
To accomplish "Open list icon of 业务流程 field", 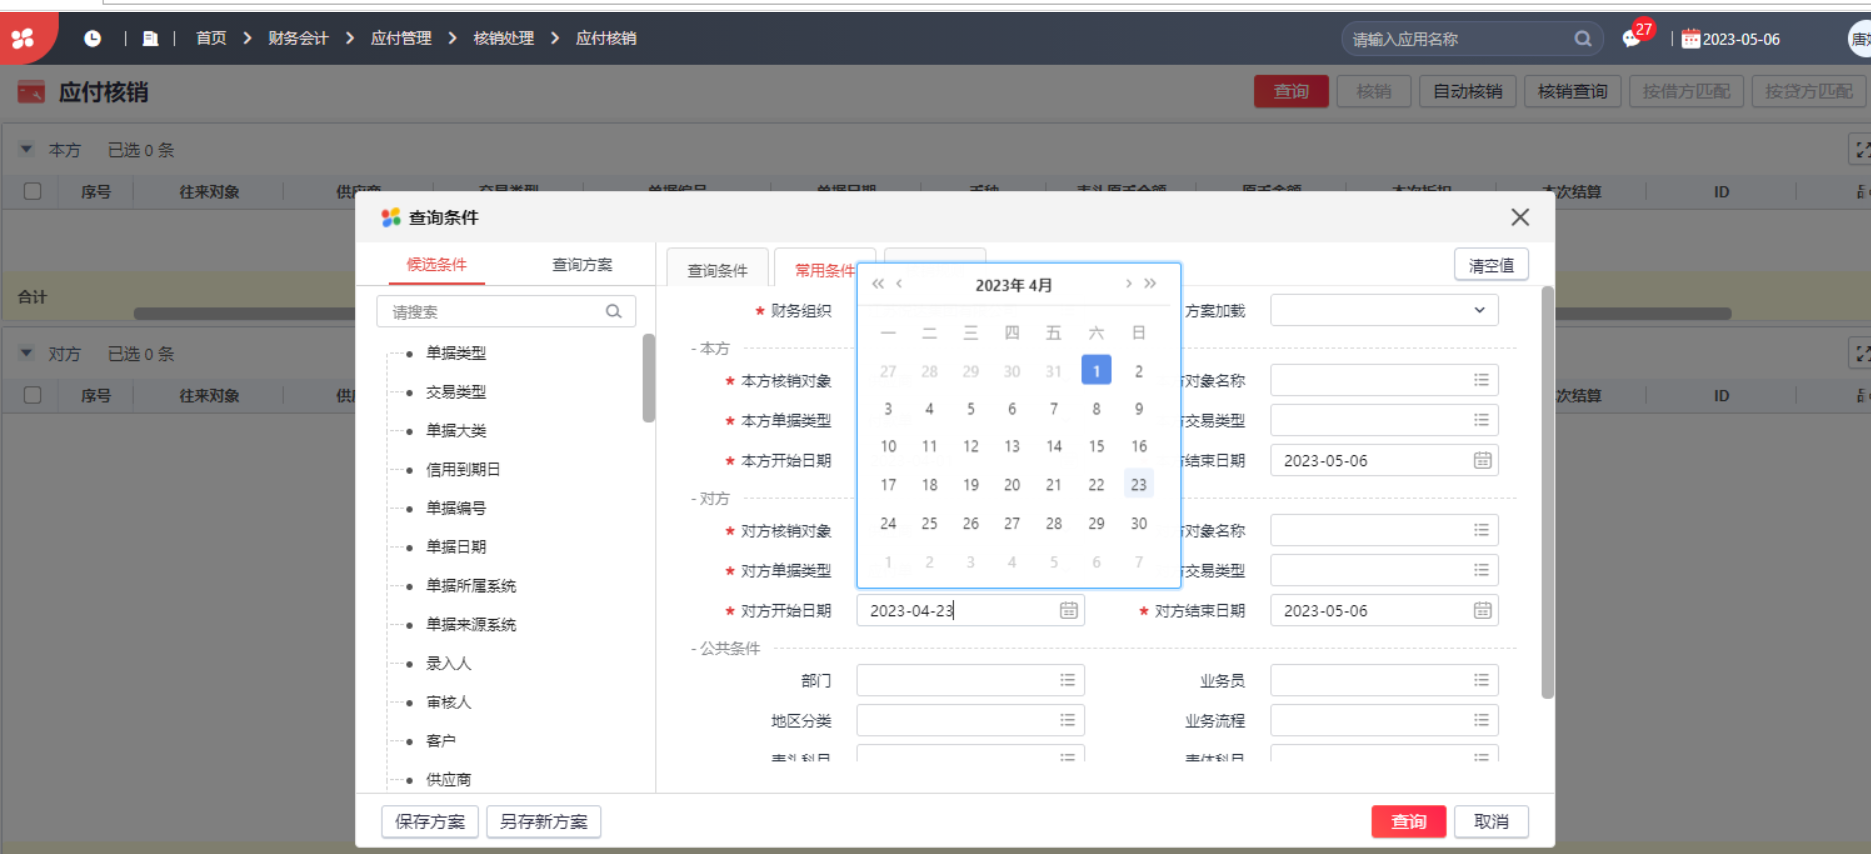I will (1481, 720).
